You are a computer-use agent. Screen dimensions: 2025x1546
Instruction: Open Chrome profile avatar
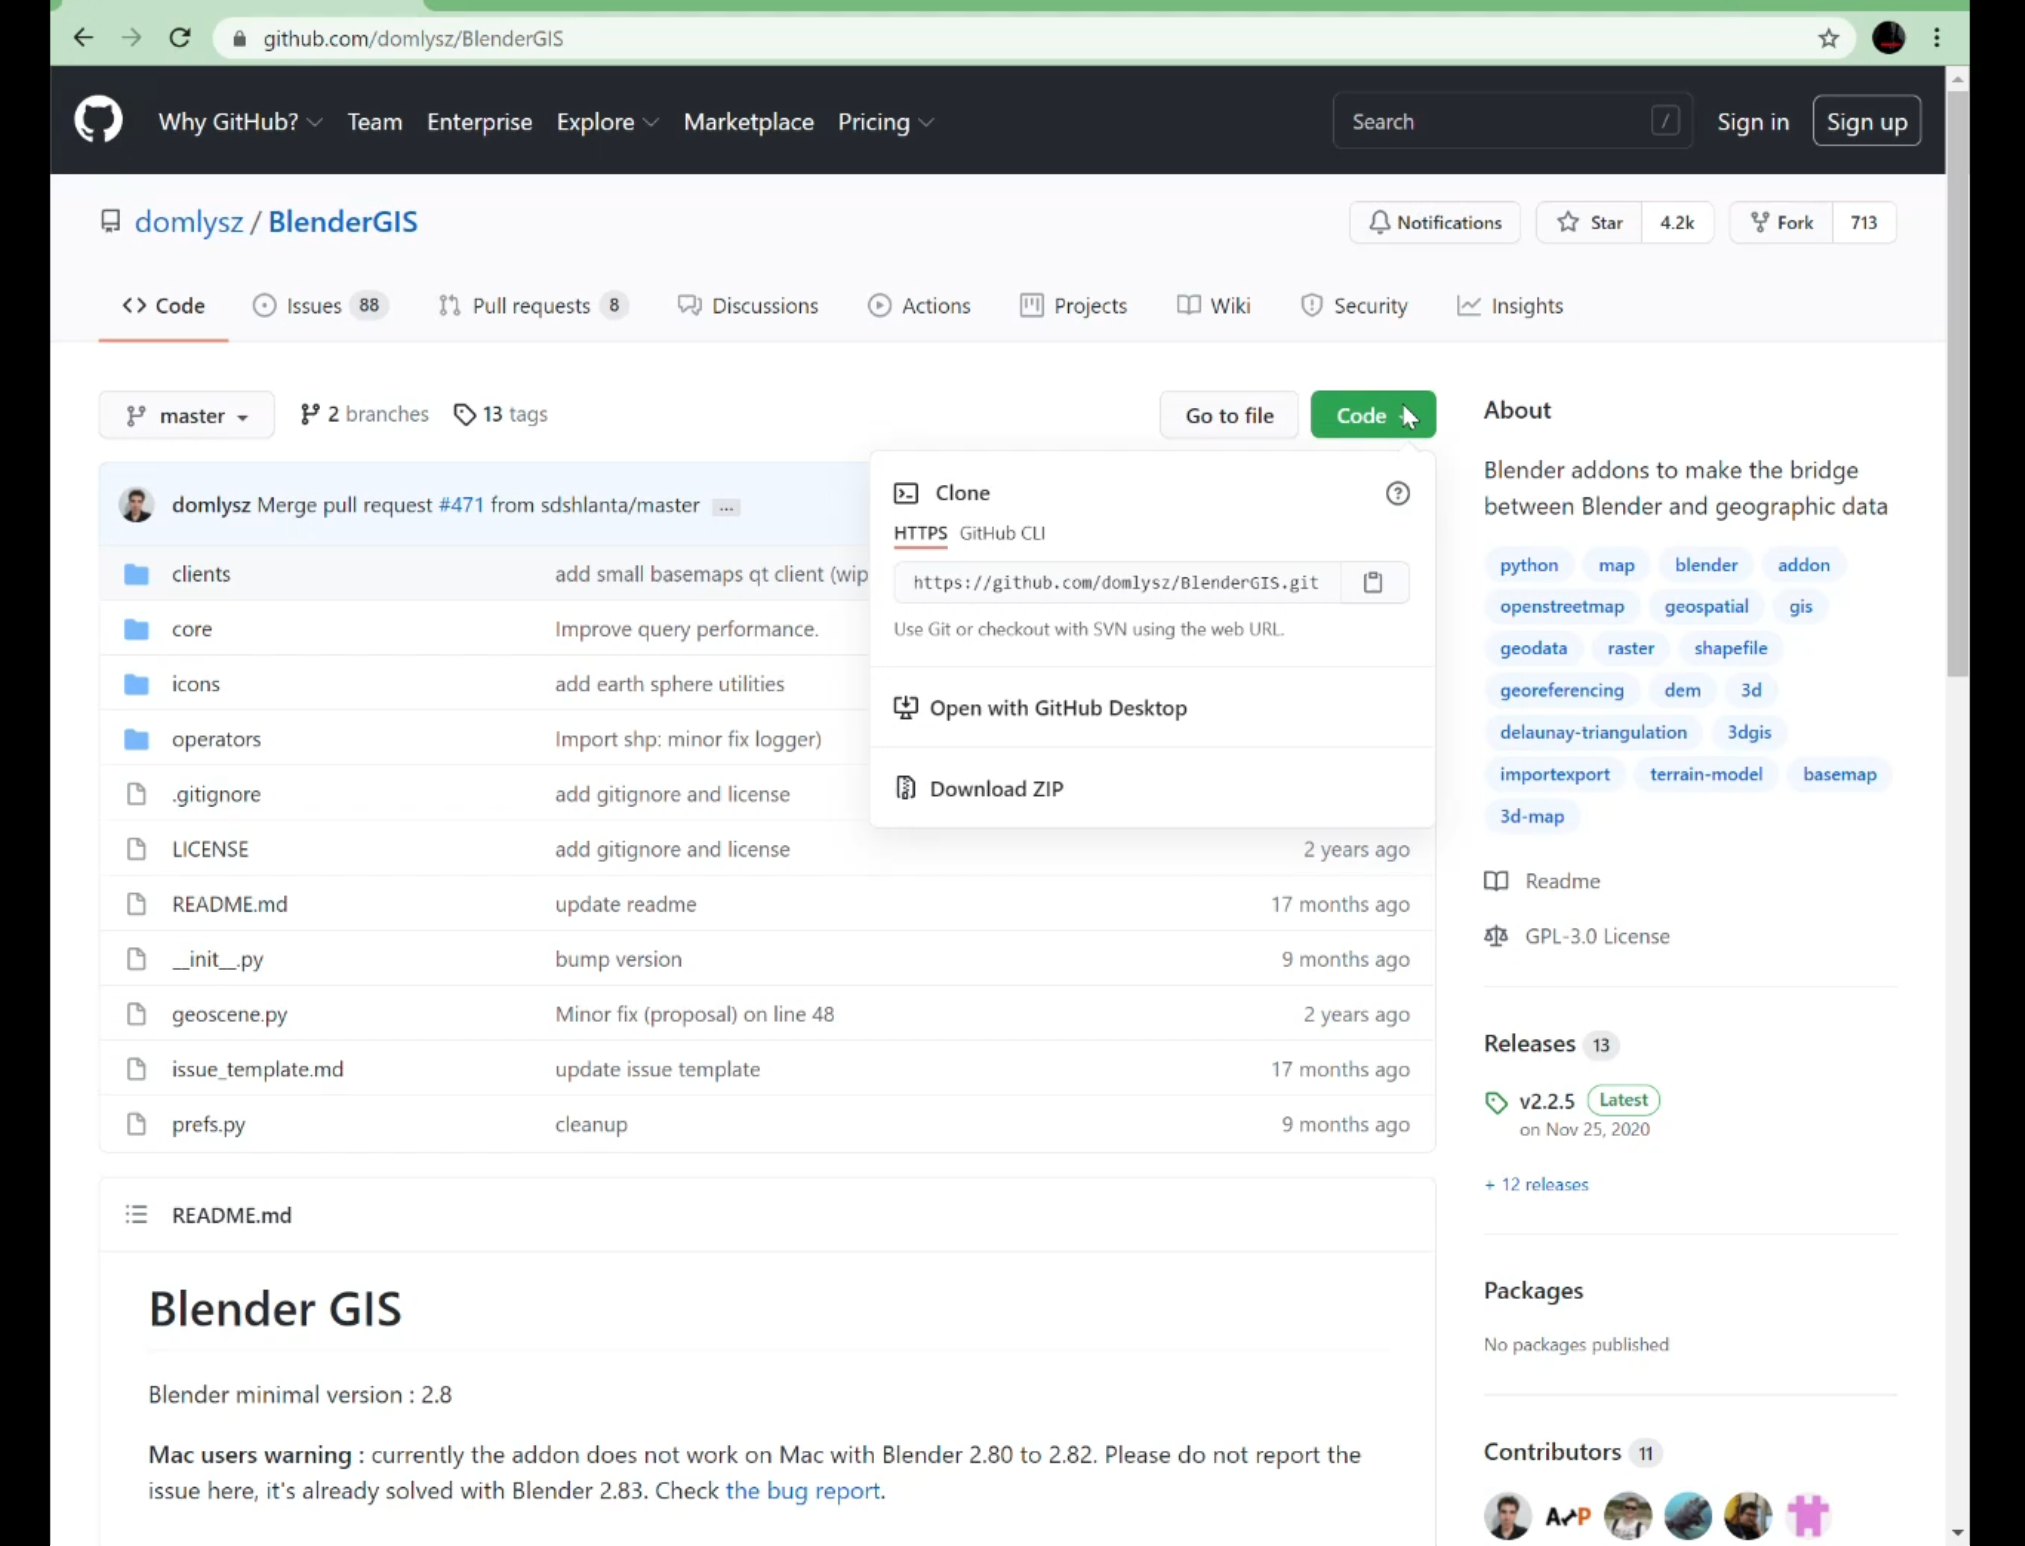click(1888, 38)
